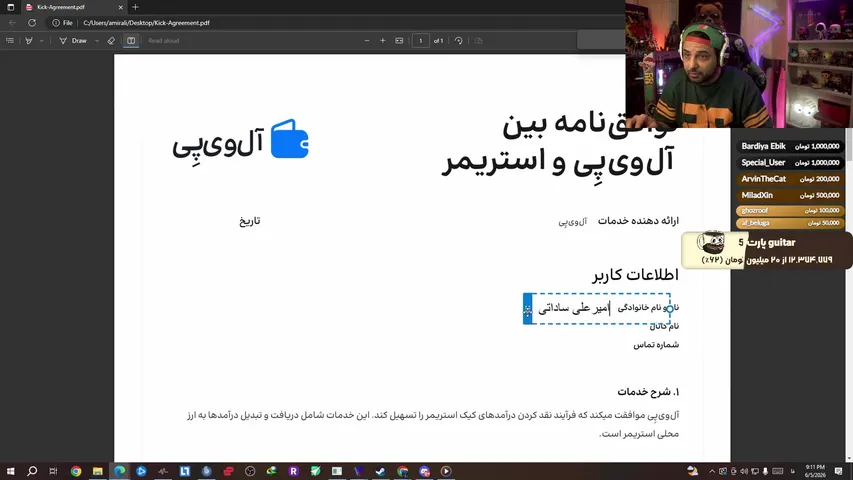Select the Highlight tool

pos(29,41)
